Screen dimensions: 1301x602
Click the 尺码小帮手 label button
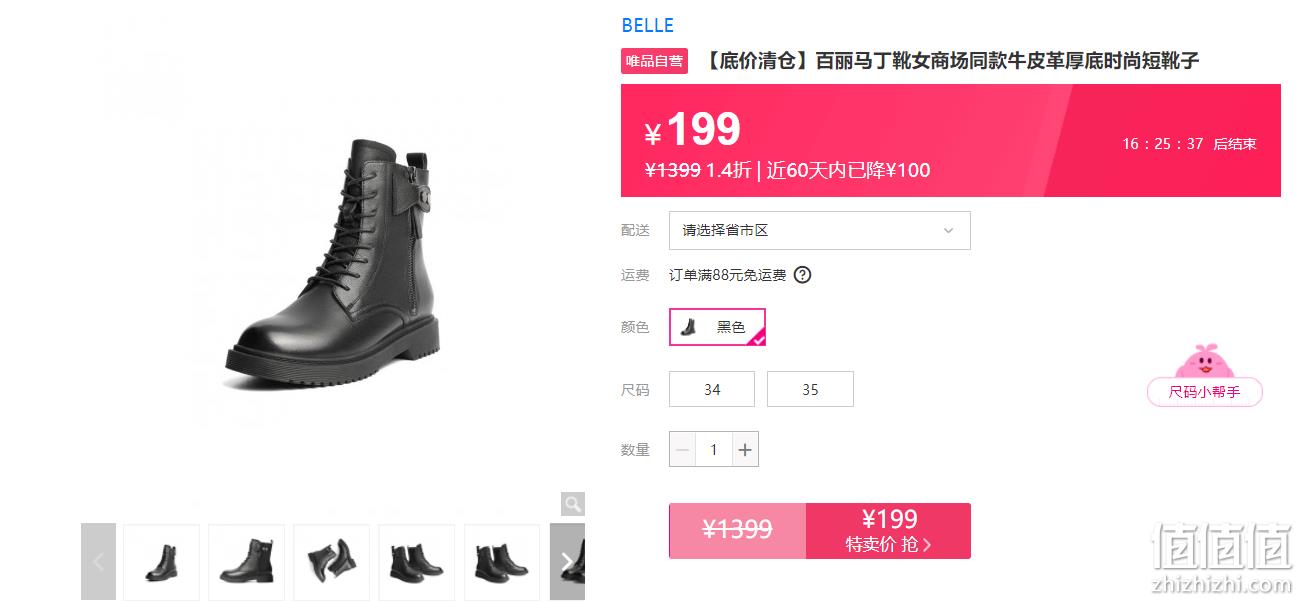(1205, 392)
